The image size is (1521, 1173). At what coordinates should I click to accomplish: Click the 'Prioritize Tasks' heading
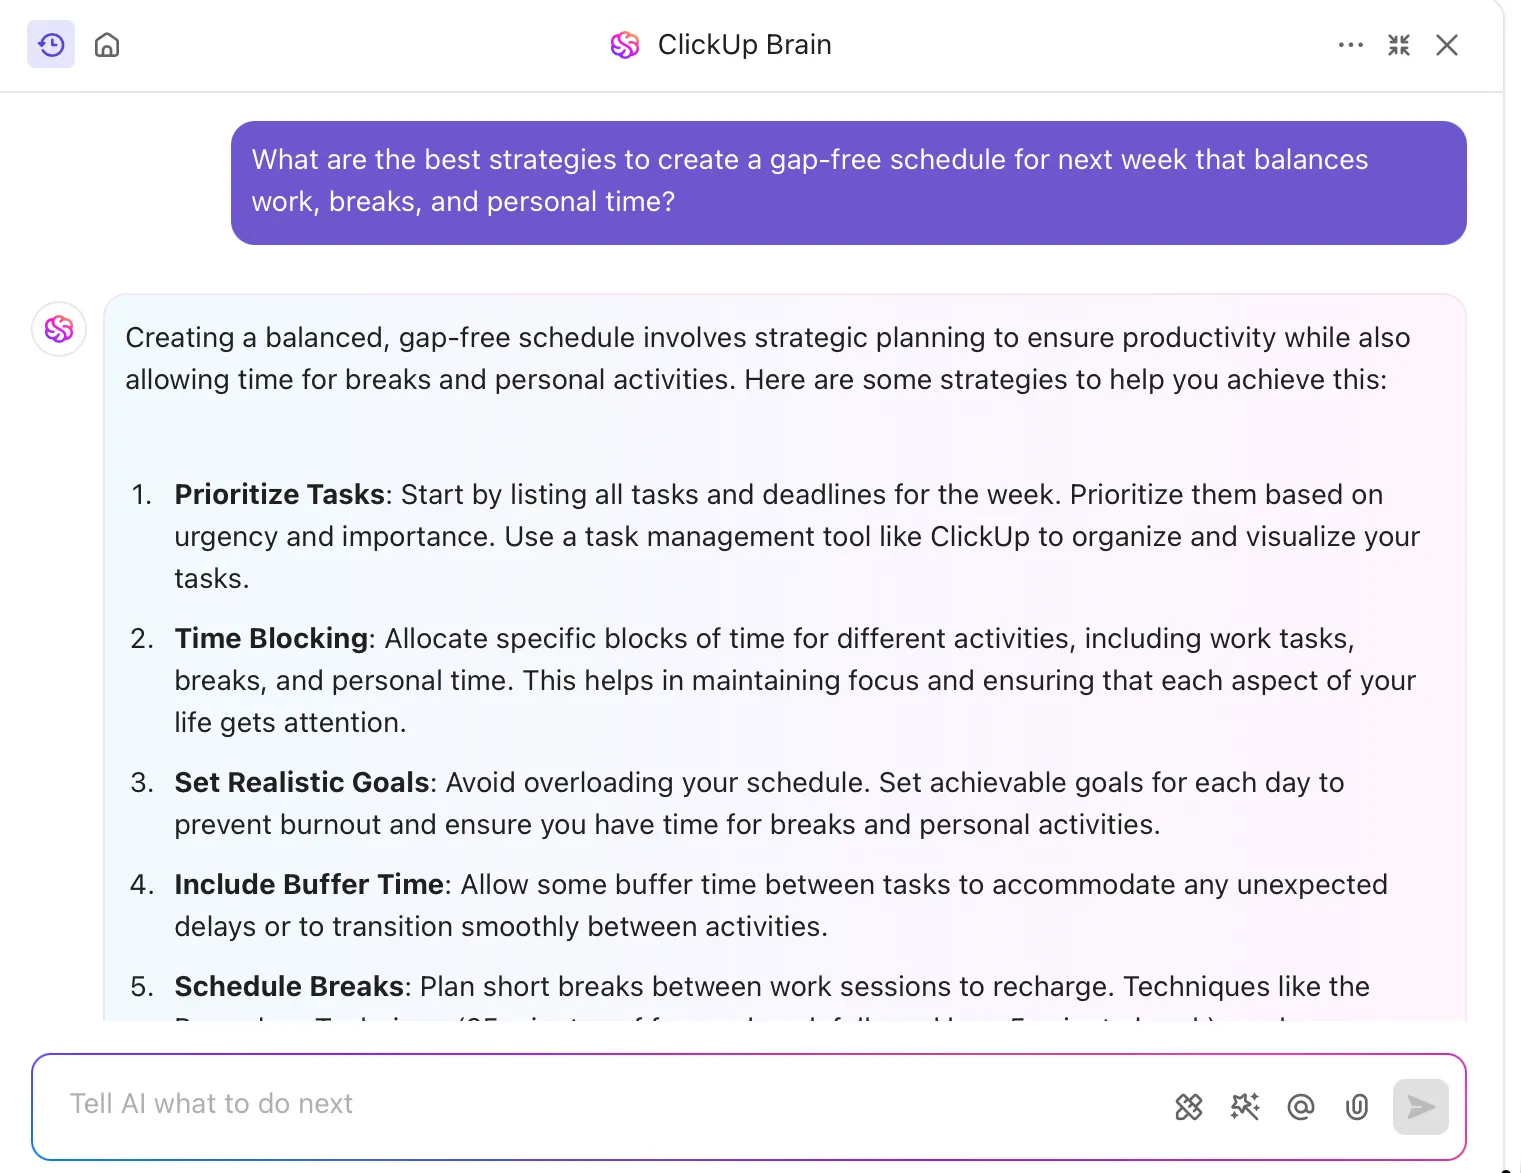[x=280, y=495]
